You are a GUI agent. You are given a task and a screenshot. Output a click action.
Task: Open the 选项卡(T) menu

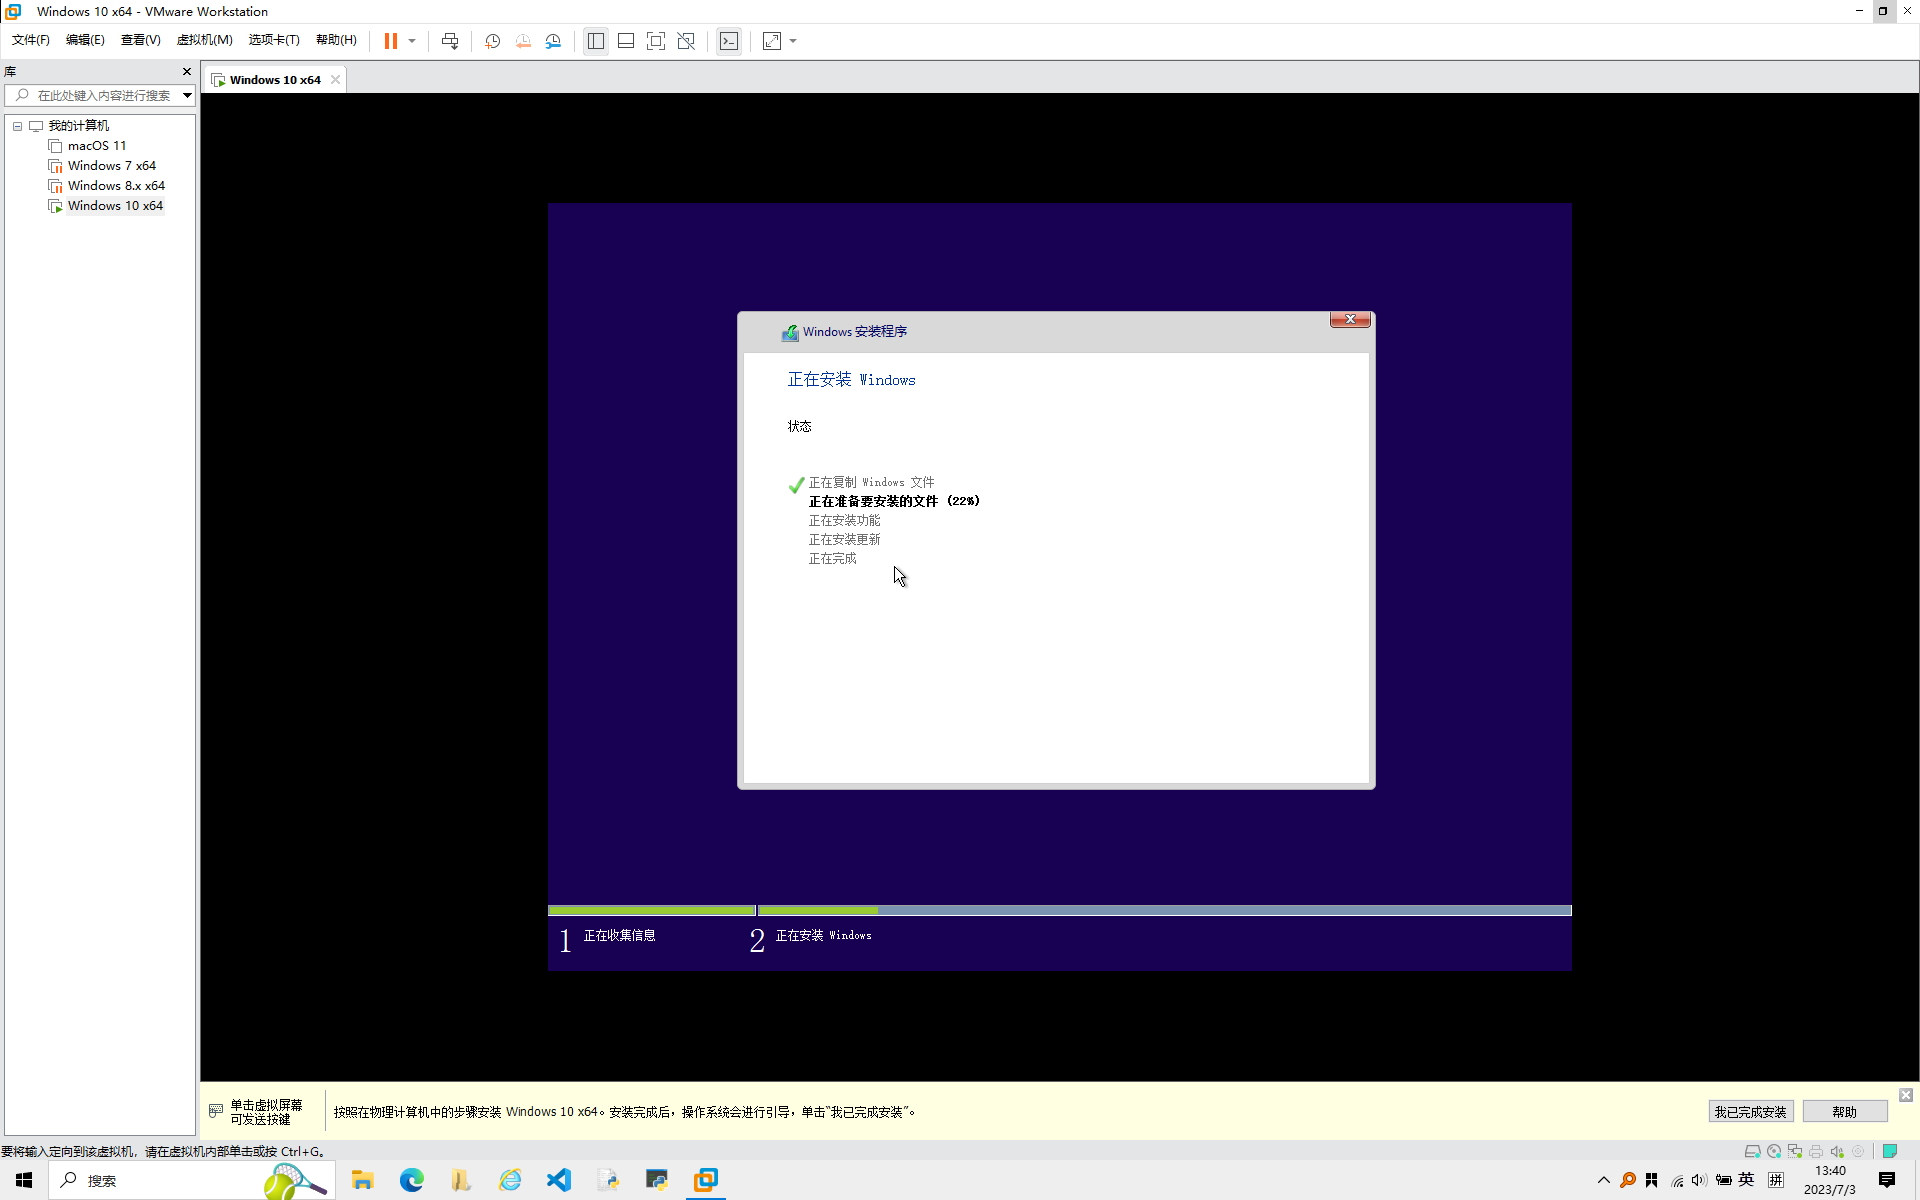point(274,40)
